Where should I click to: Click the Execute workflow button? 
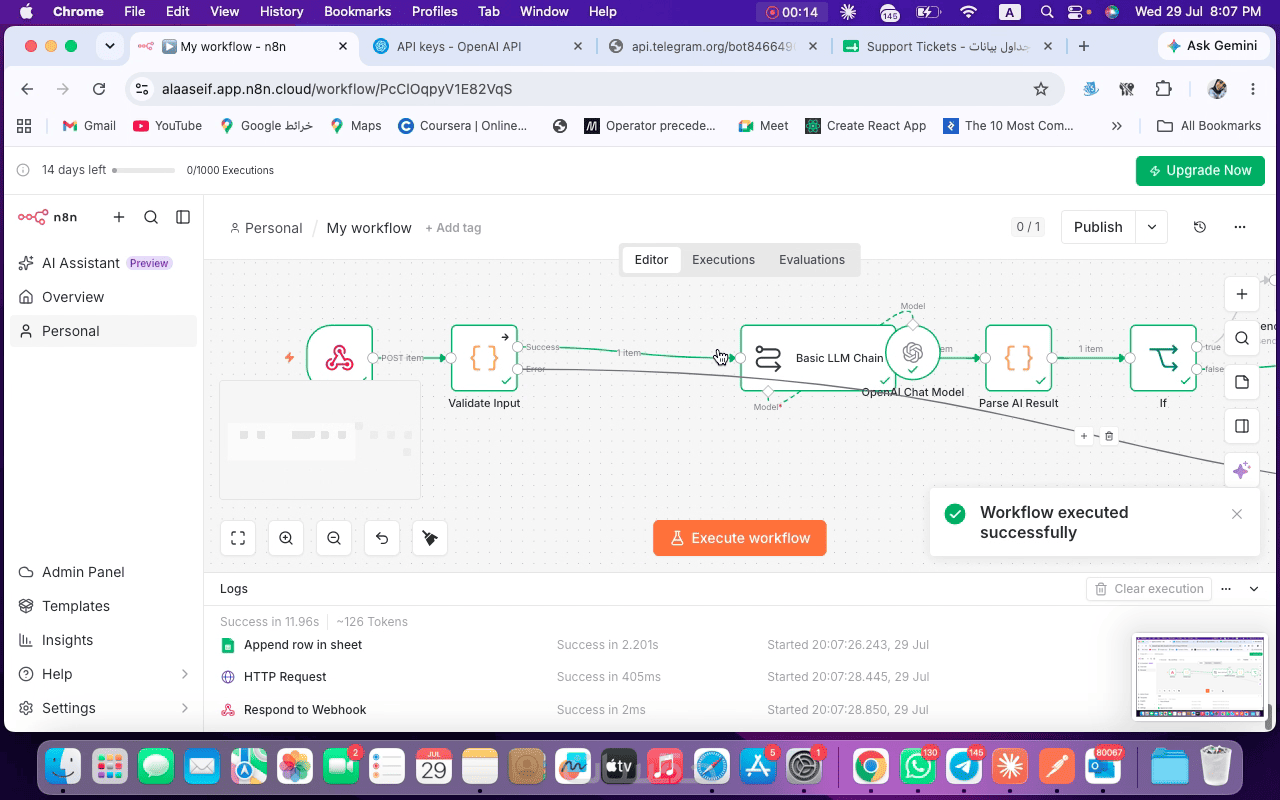pyautogui.click(x=740, y=538)
